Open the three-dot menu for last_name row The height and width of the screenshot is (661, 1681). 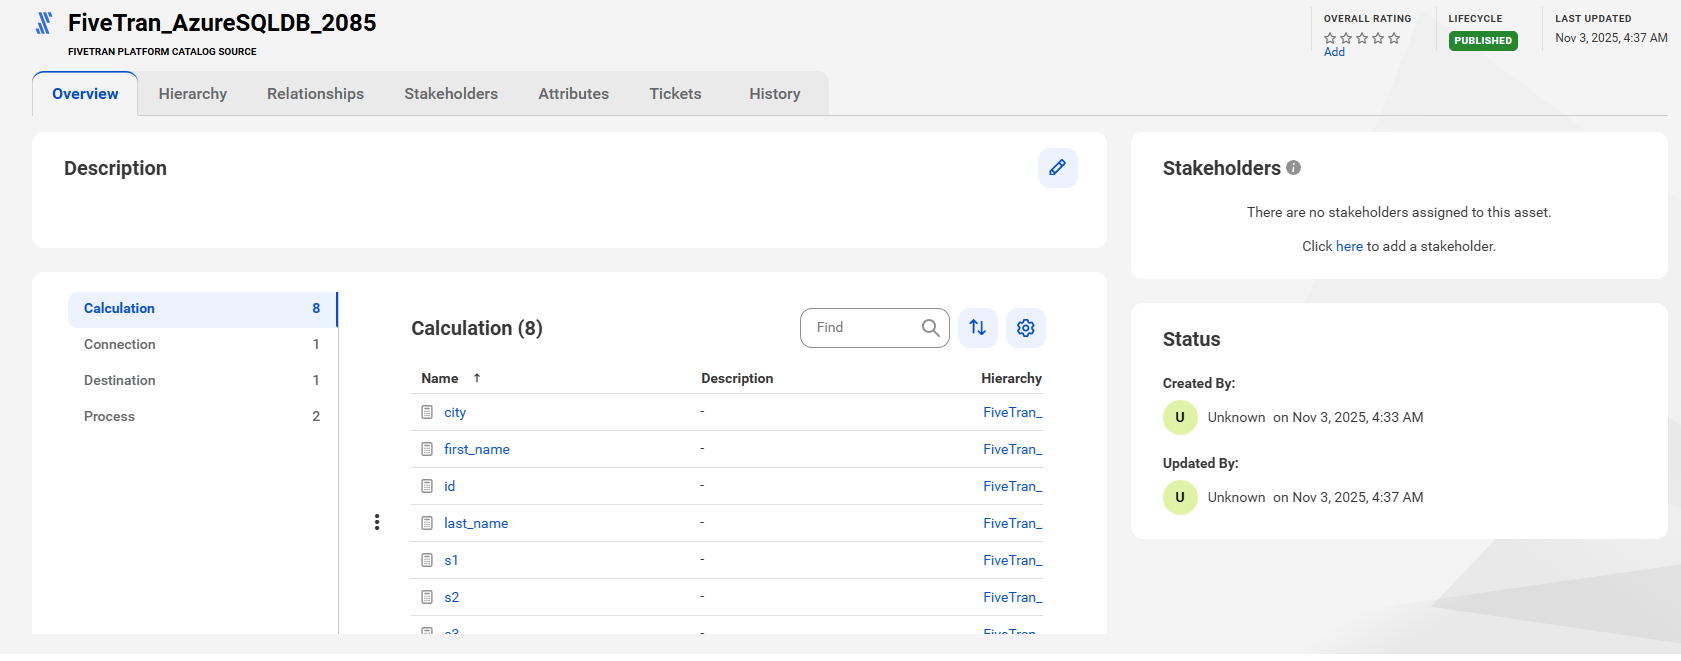tap(377, 522)
